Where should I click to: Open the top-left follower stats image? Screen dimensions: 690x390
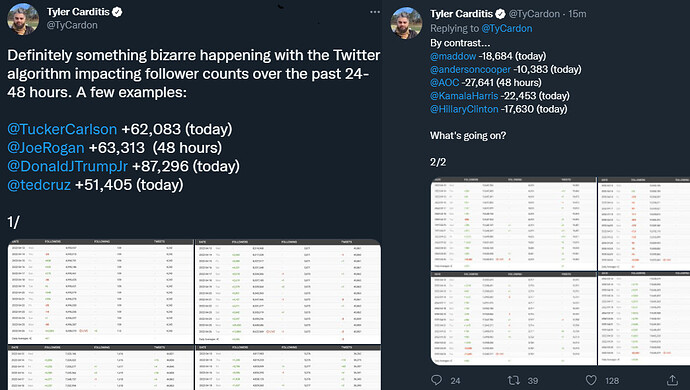click(101, 291)
